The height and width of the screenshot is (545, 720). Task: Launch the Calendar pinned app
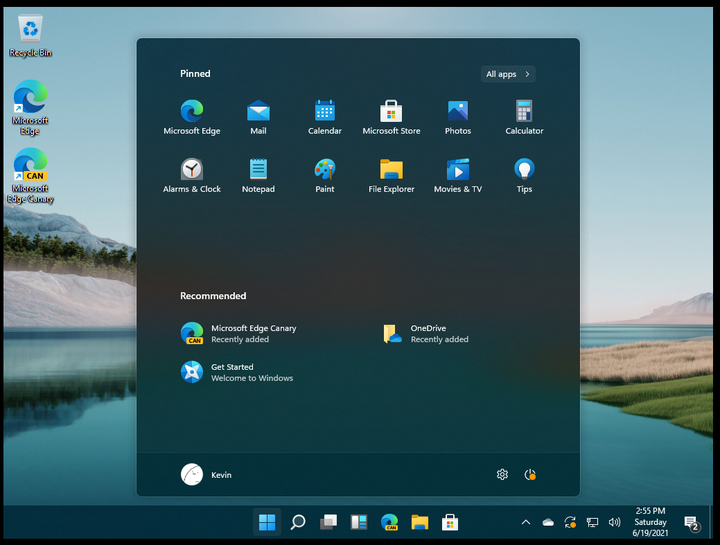coord(325,117)
